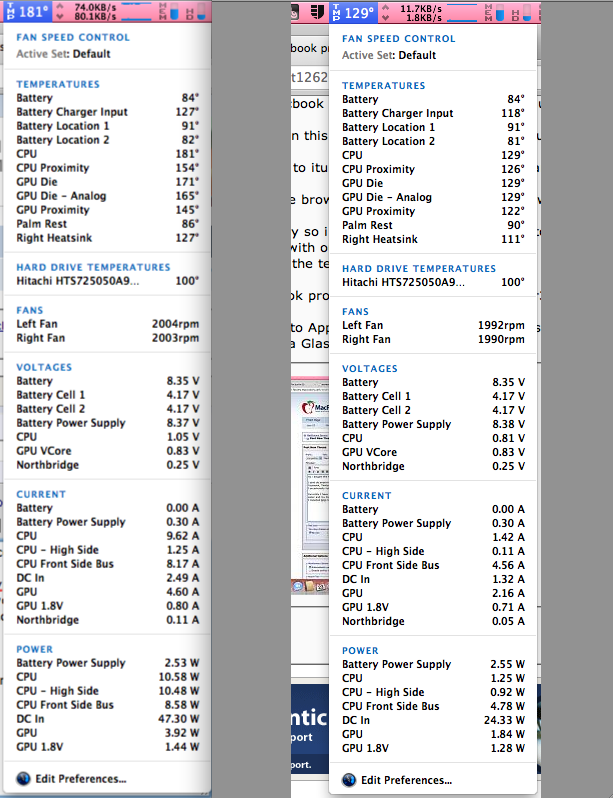
Task: Select the Battery Charger Input 127° row
Action: 107,112
